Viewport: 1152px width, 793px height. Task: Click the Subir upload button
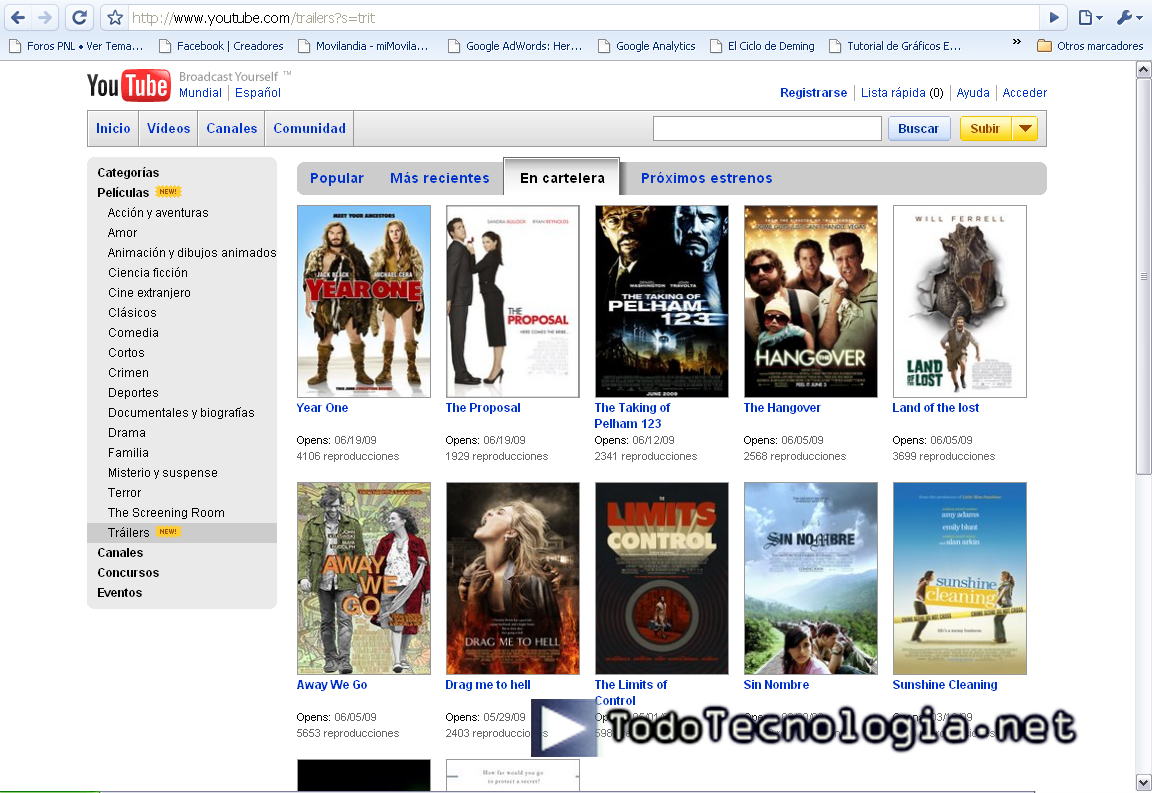coord(985,129)
